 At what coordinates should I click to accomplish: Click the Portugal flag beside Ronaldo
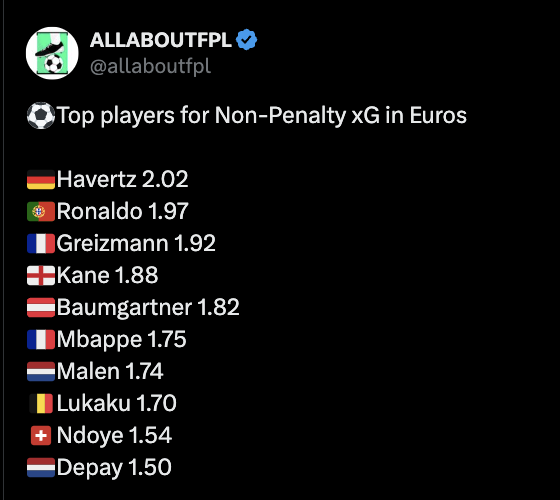coord(41,211)
